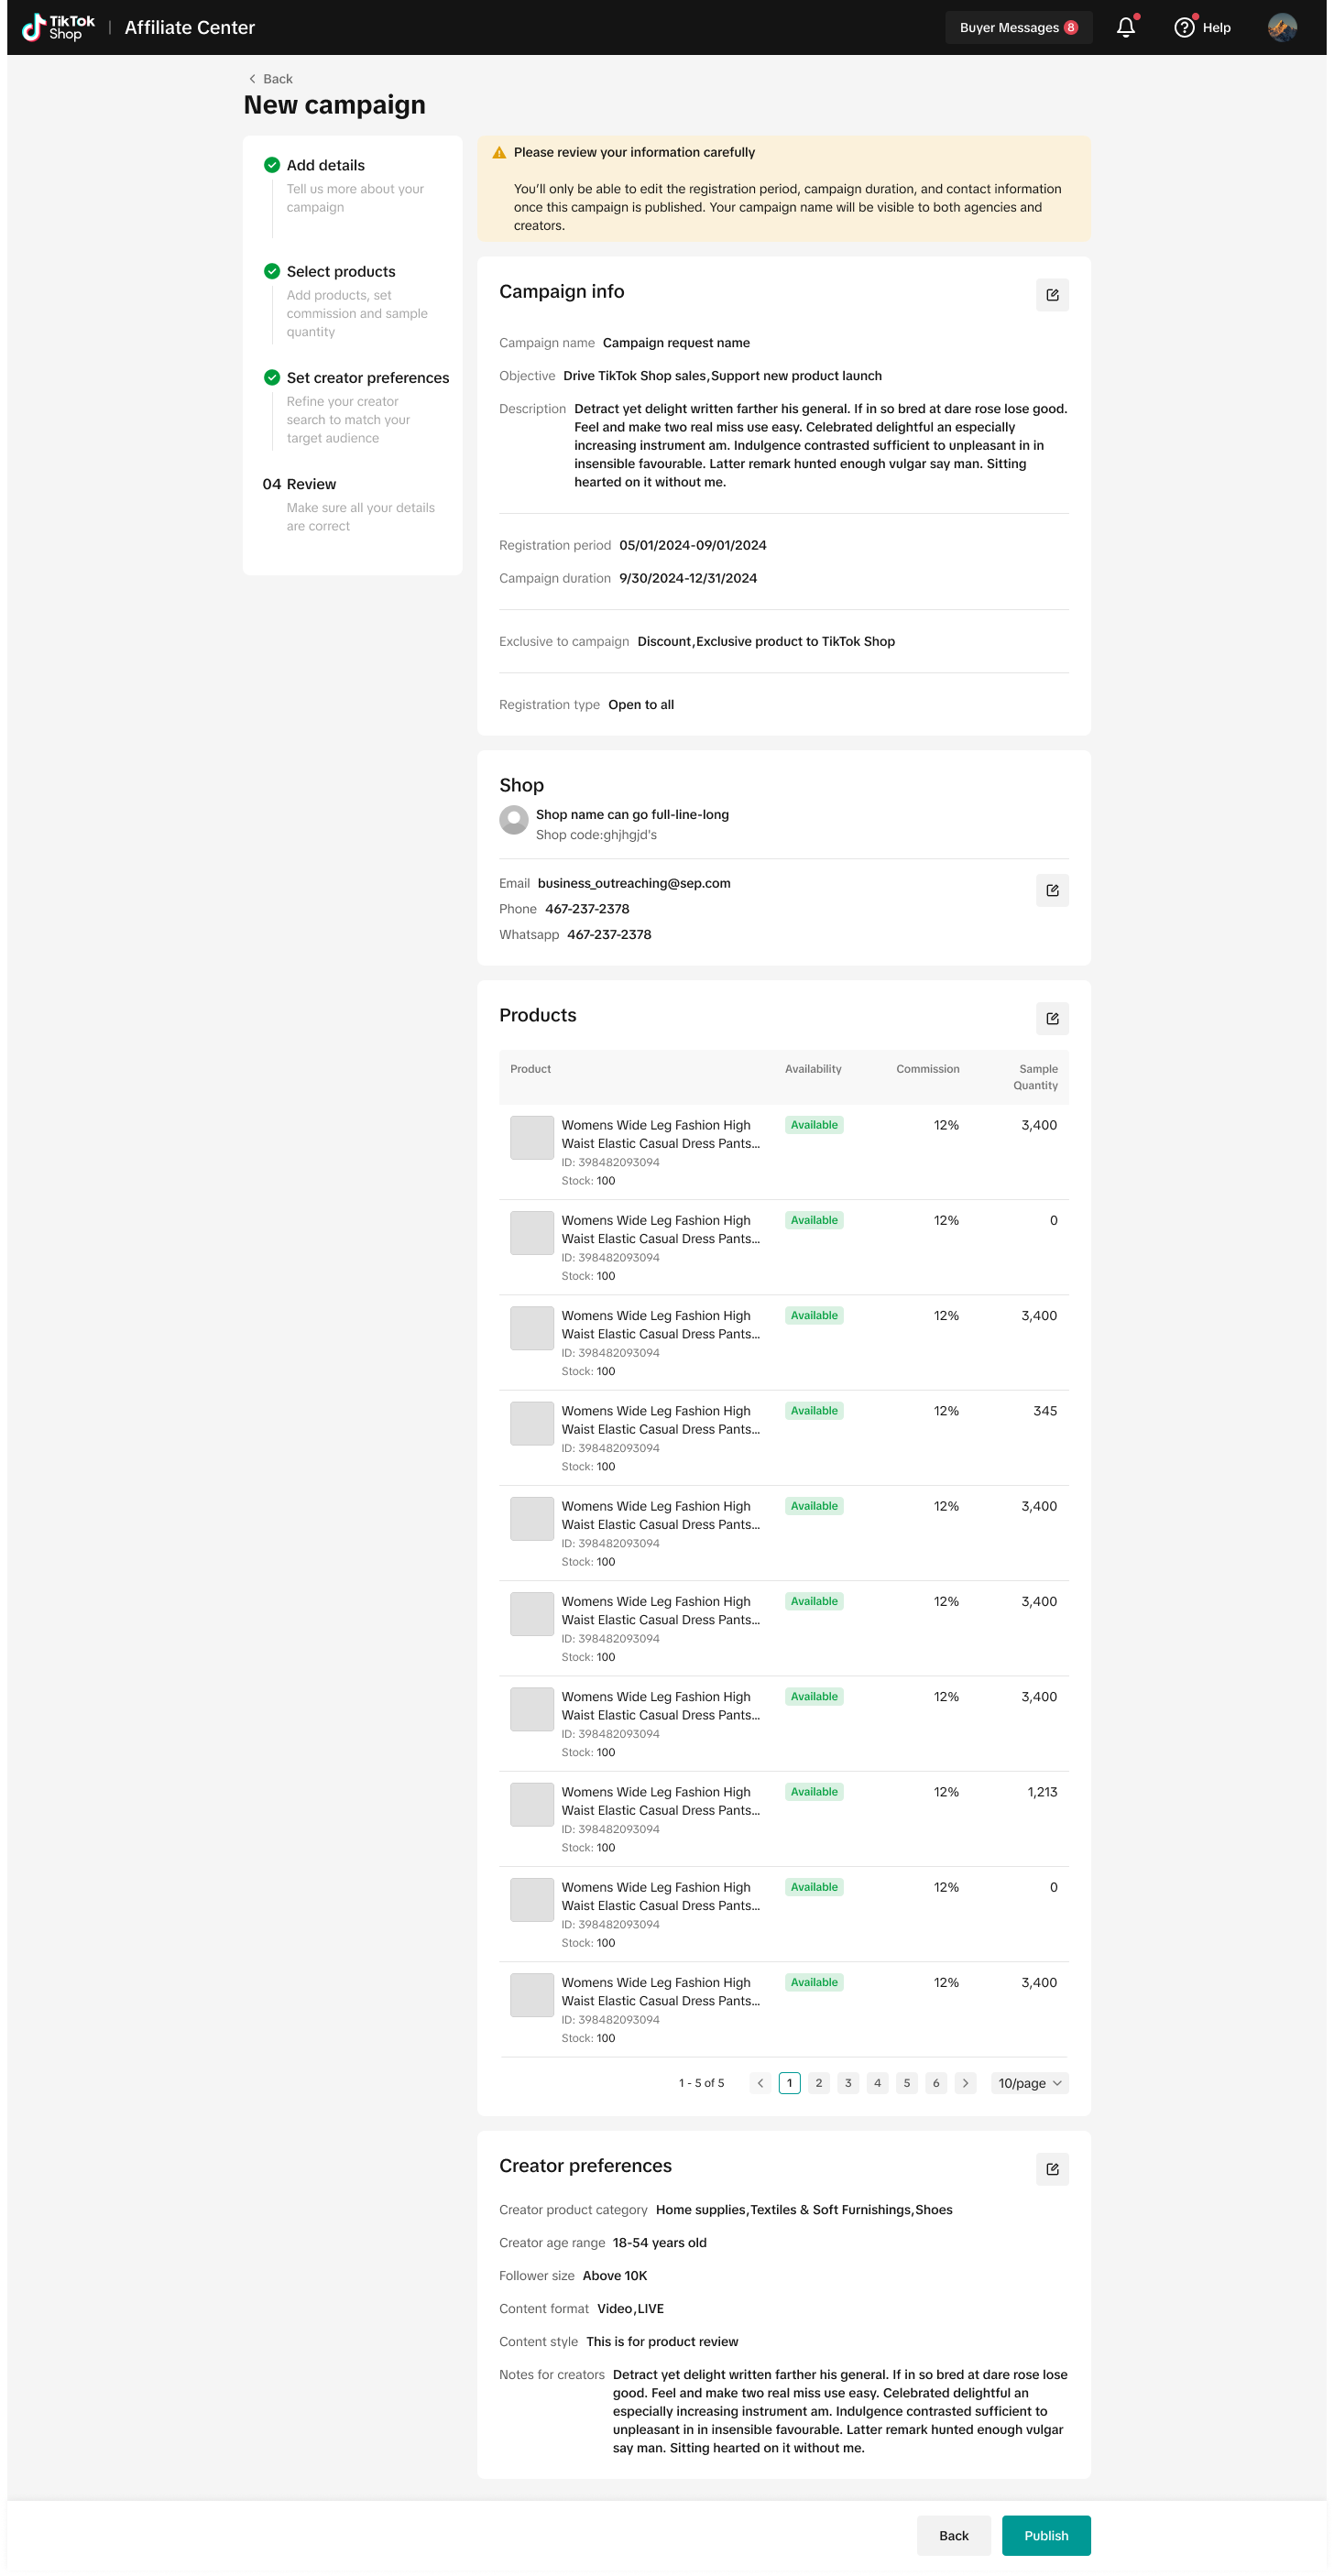
Task: Open the notifications bell
Action: pyautogui.click(x=1125, y=28)
